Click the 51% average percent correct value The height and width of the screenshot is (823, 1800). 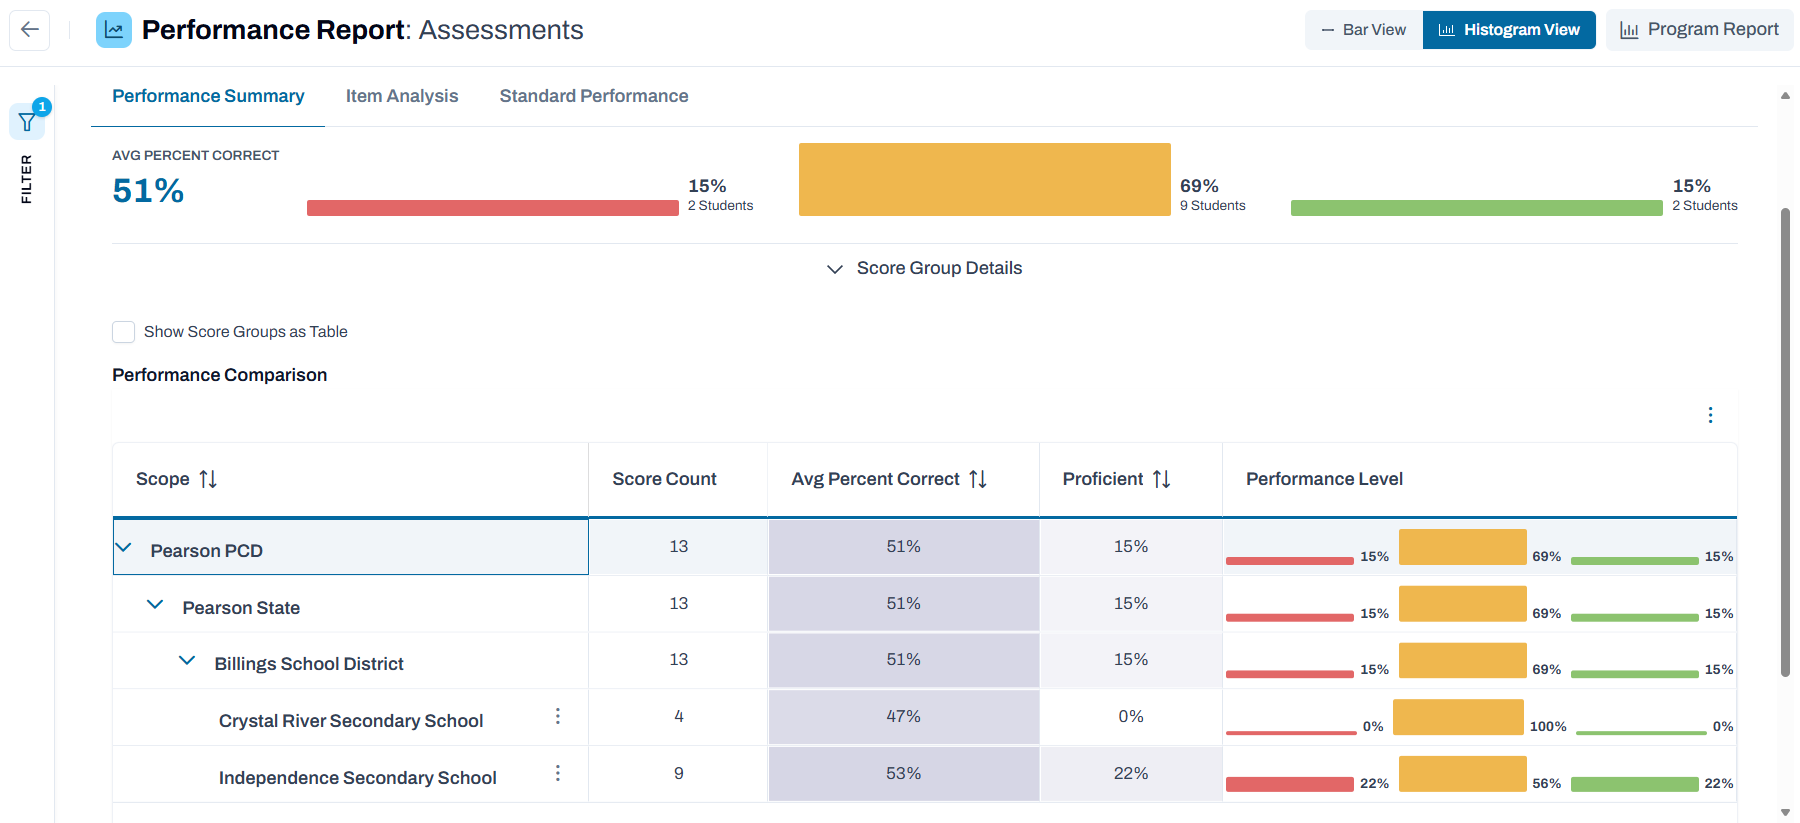pos(148,190)
